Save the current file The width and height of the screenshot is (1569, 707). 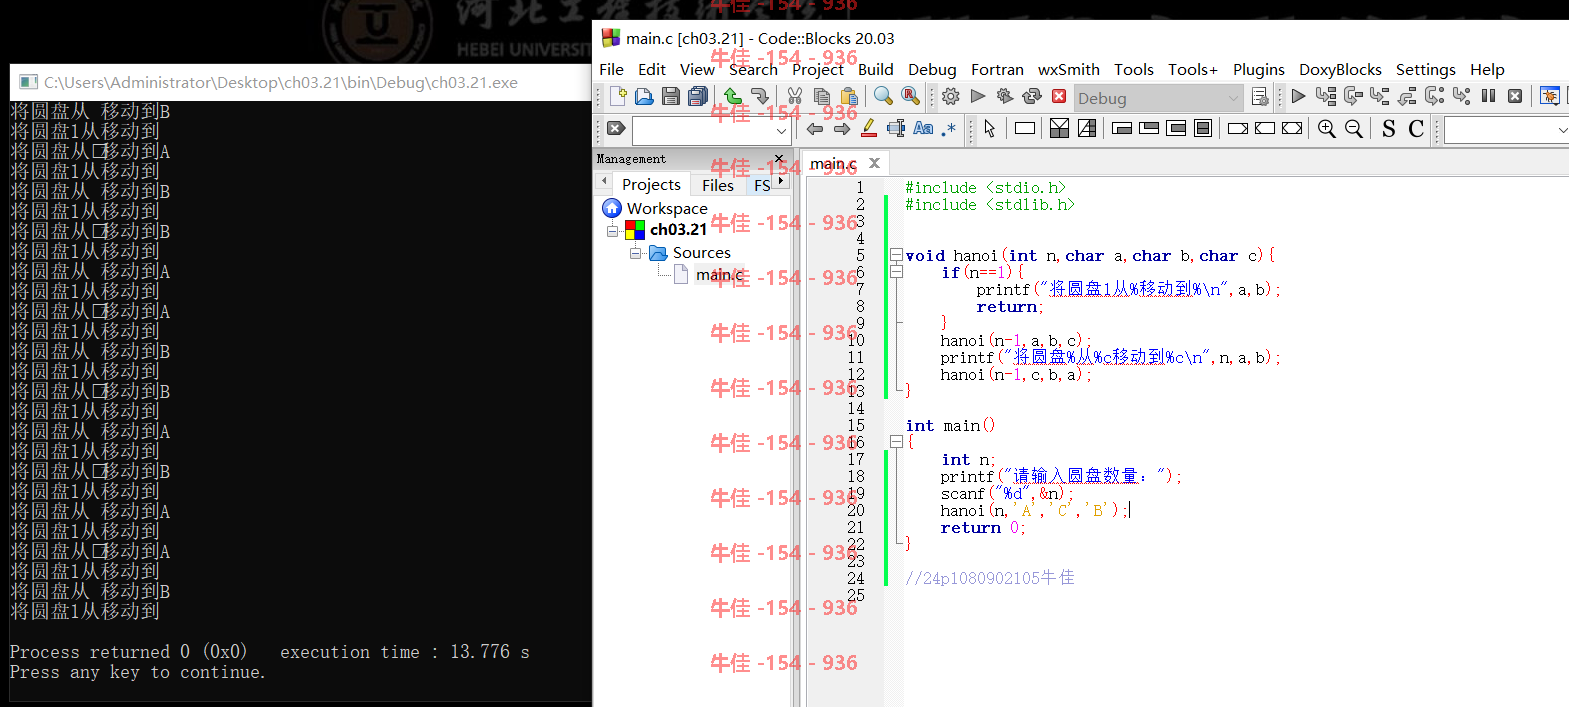(x=671, y=97)
